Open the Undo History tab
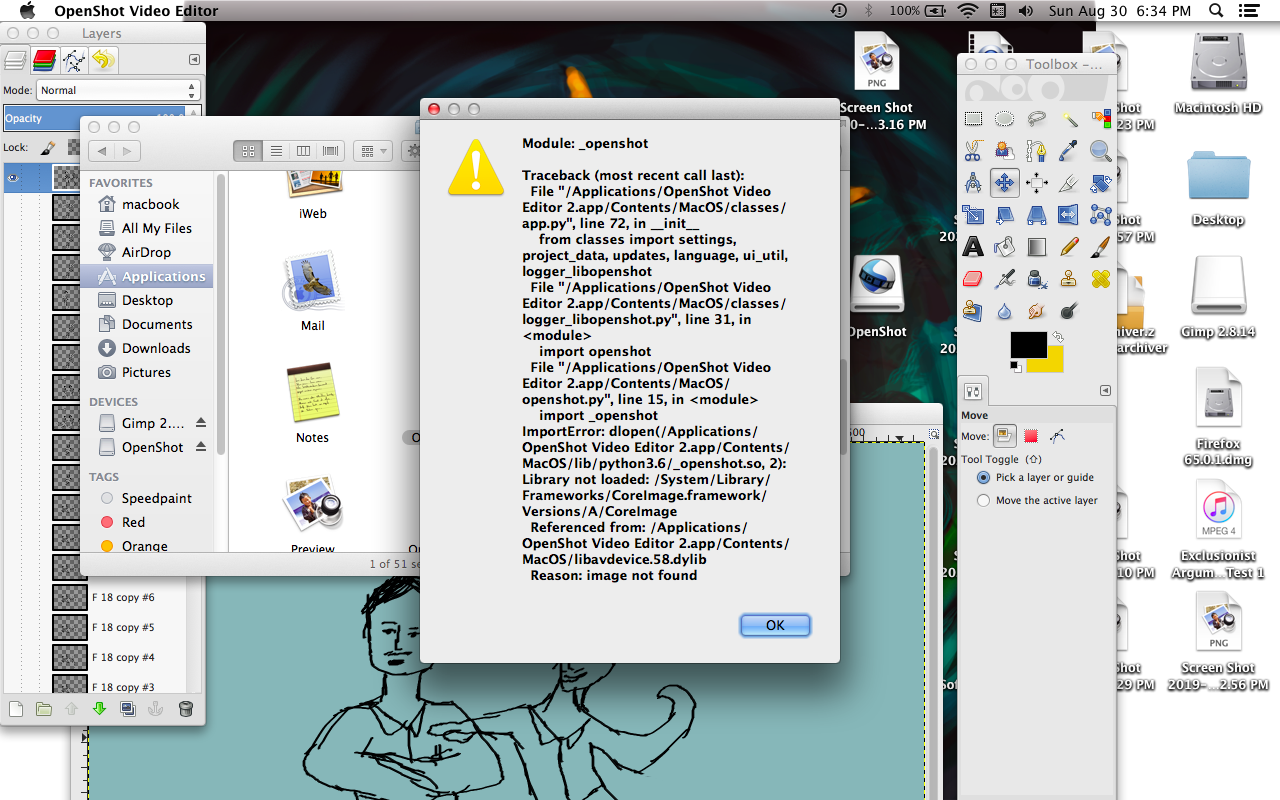 [x=103, y=61]
